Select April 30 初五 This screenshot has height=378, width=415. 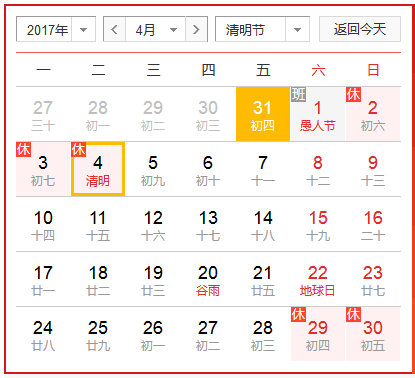pos(373,334)
